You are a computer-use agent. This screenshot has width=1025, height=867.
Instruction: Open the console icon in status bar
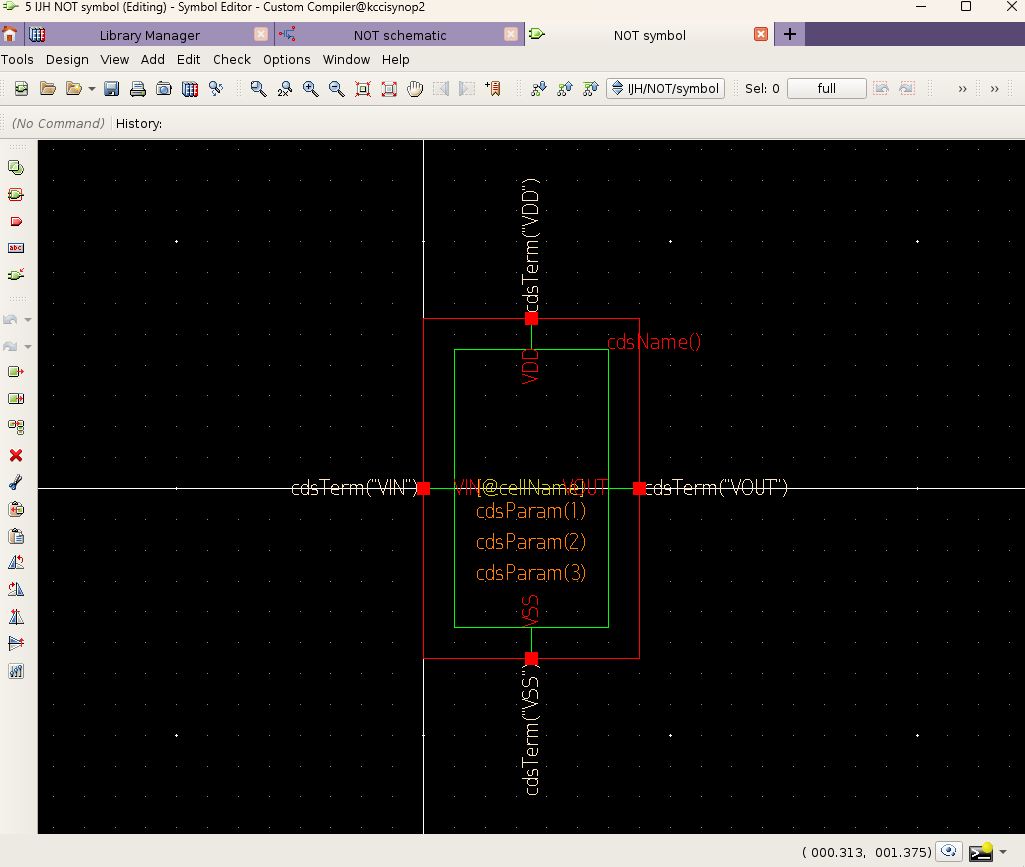[981, 851]
